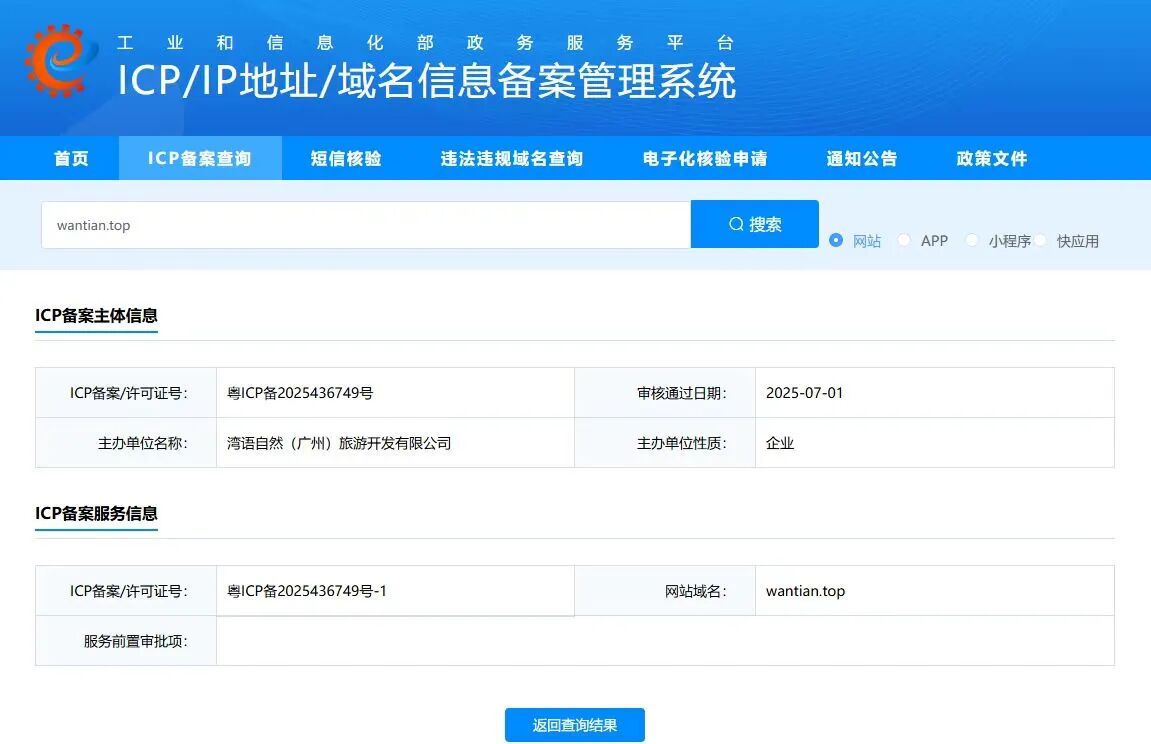The width and height of the screenshot is (1151, 744).
Task: Click the 企业 value cell
Action: 934,443
